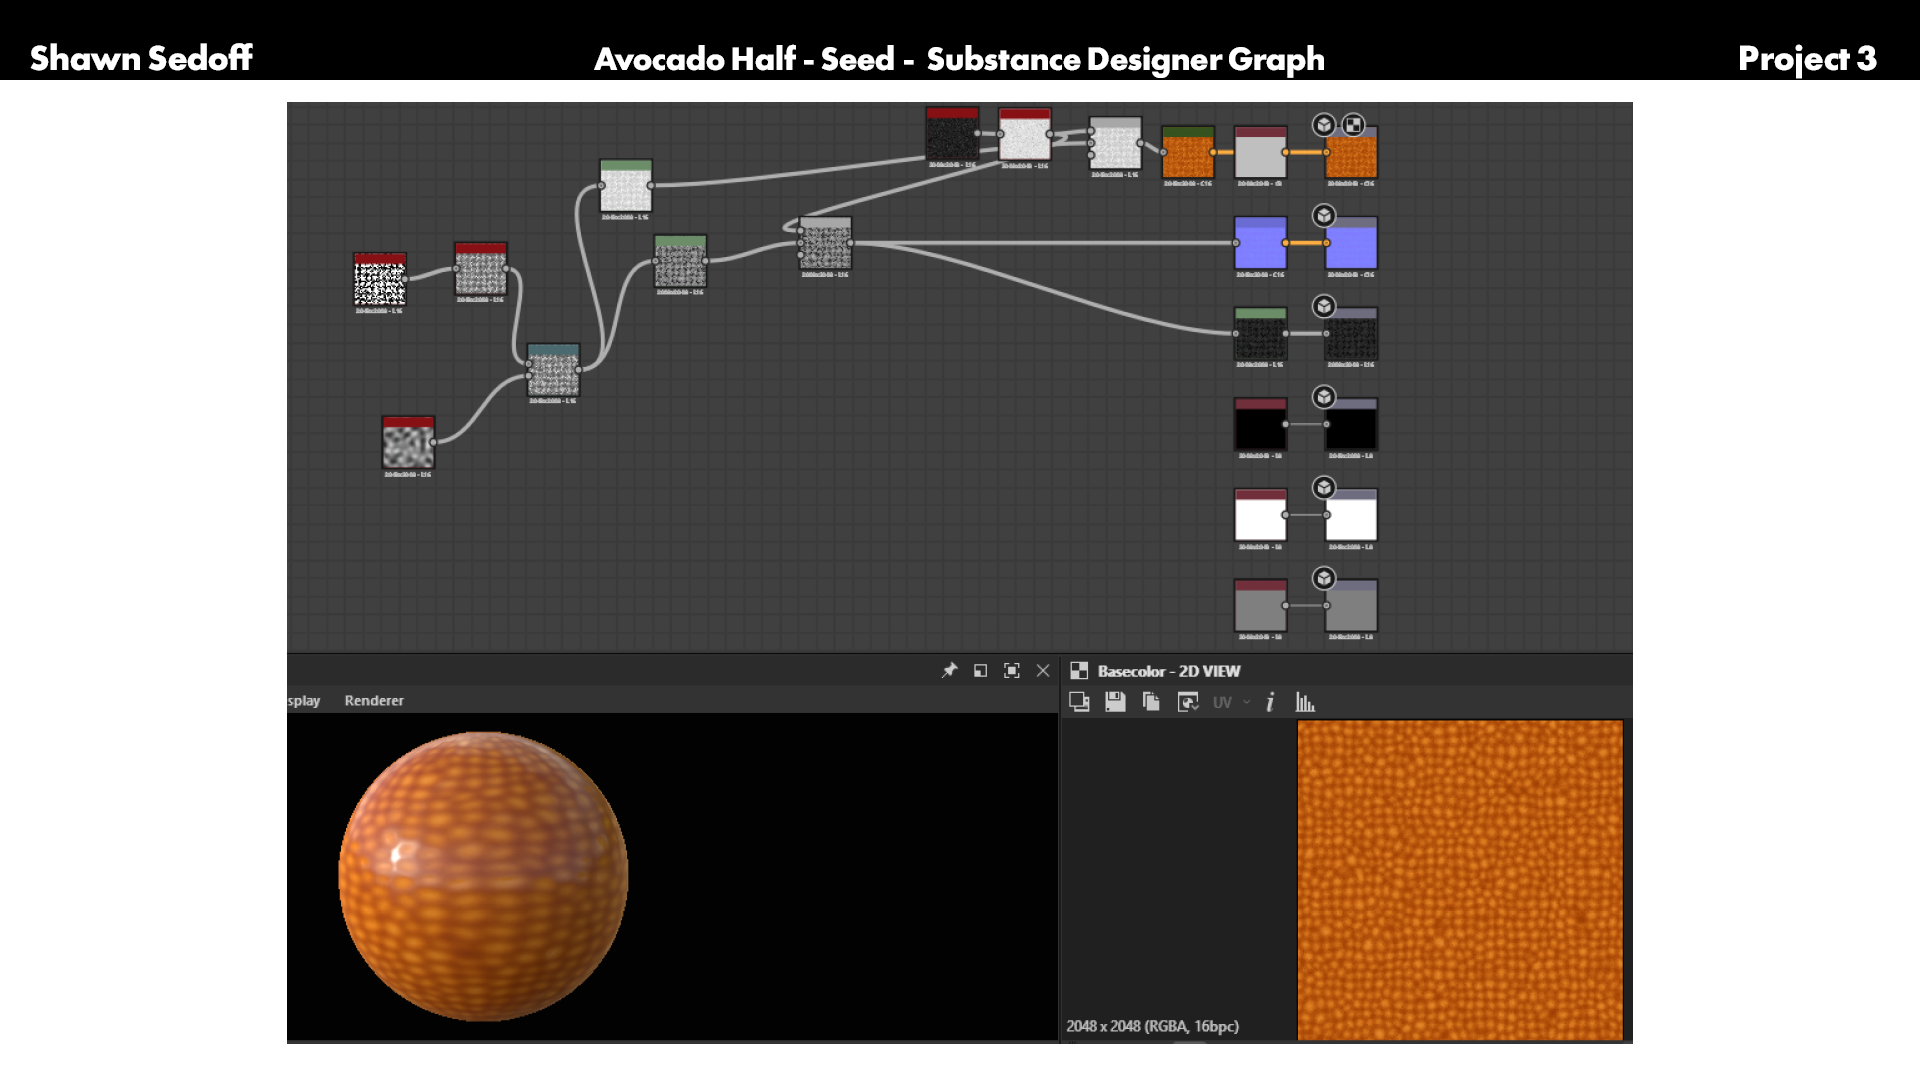1920x1080 pixels.
Task: Click the 3D badge above the blue normal output node
Action: click(1324, 216)
